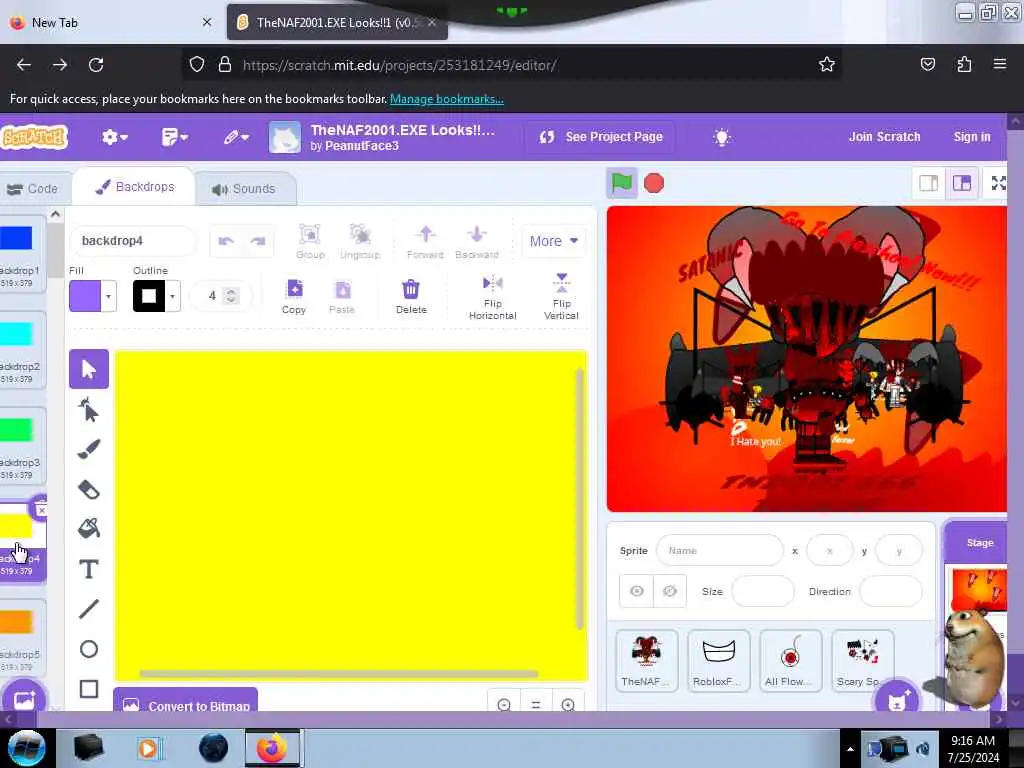Toggle the small stage layout
The width and height of the screenshot is (1024, 768).
(x=929, y=183)
